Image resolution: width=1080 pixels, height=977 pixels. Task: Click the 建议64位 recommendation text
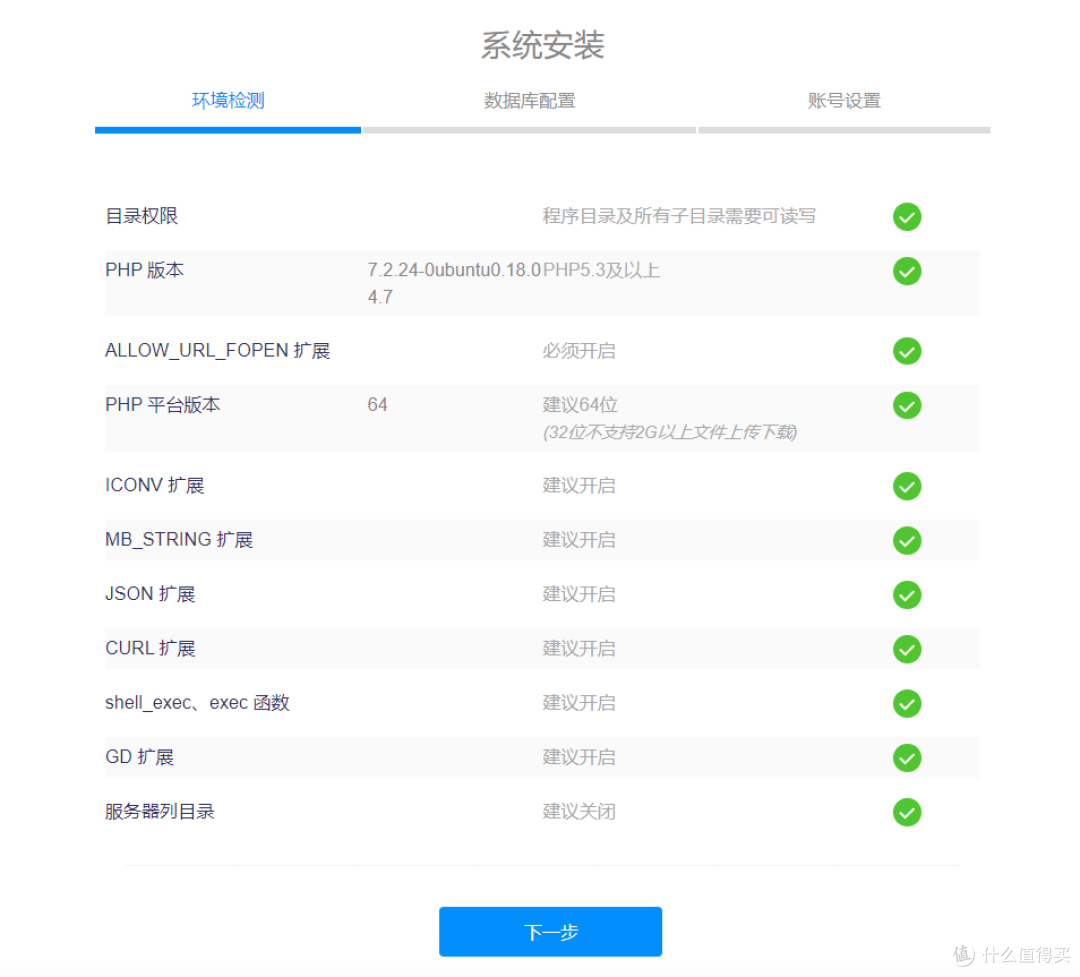(x=580, y=405)
